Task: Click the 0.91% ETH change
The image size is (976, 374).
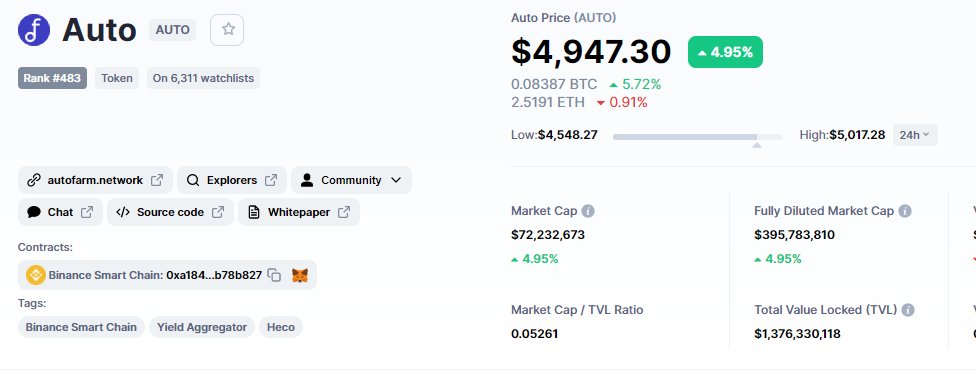Action: [622, 102]
